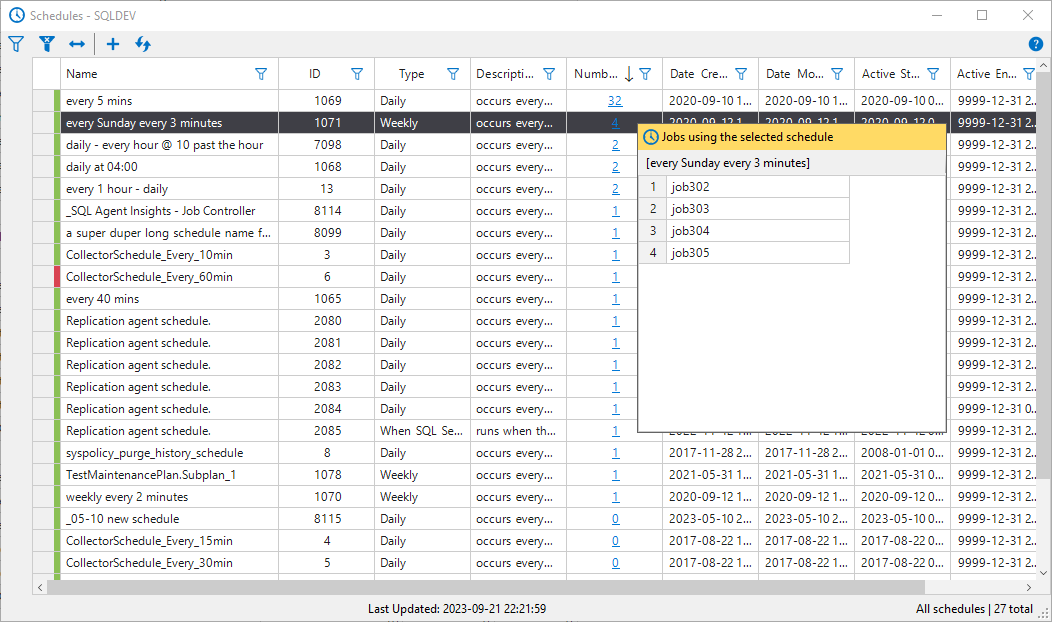Open the Active Start column filter dropdown
This screenshot has width=1052, height=622.
[933, 74]
